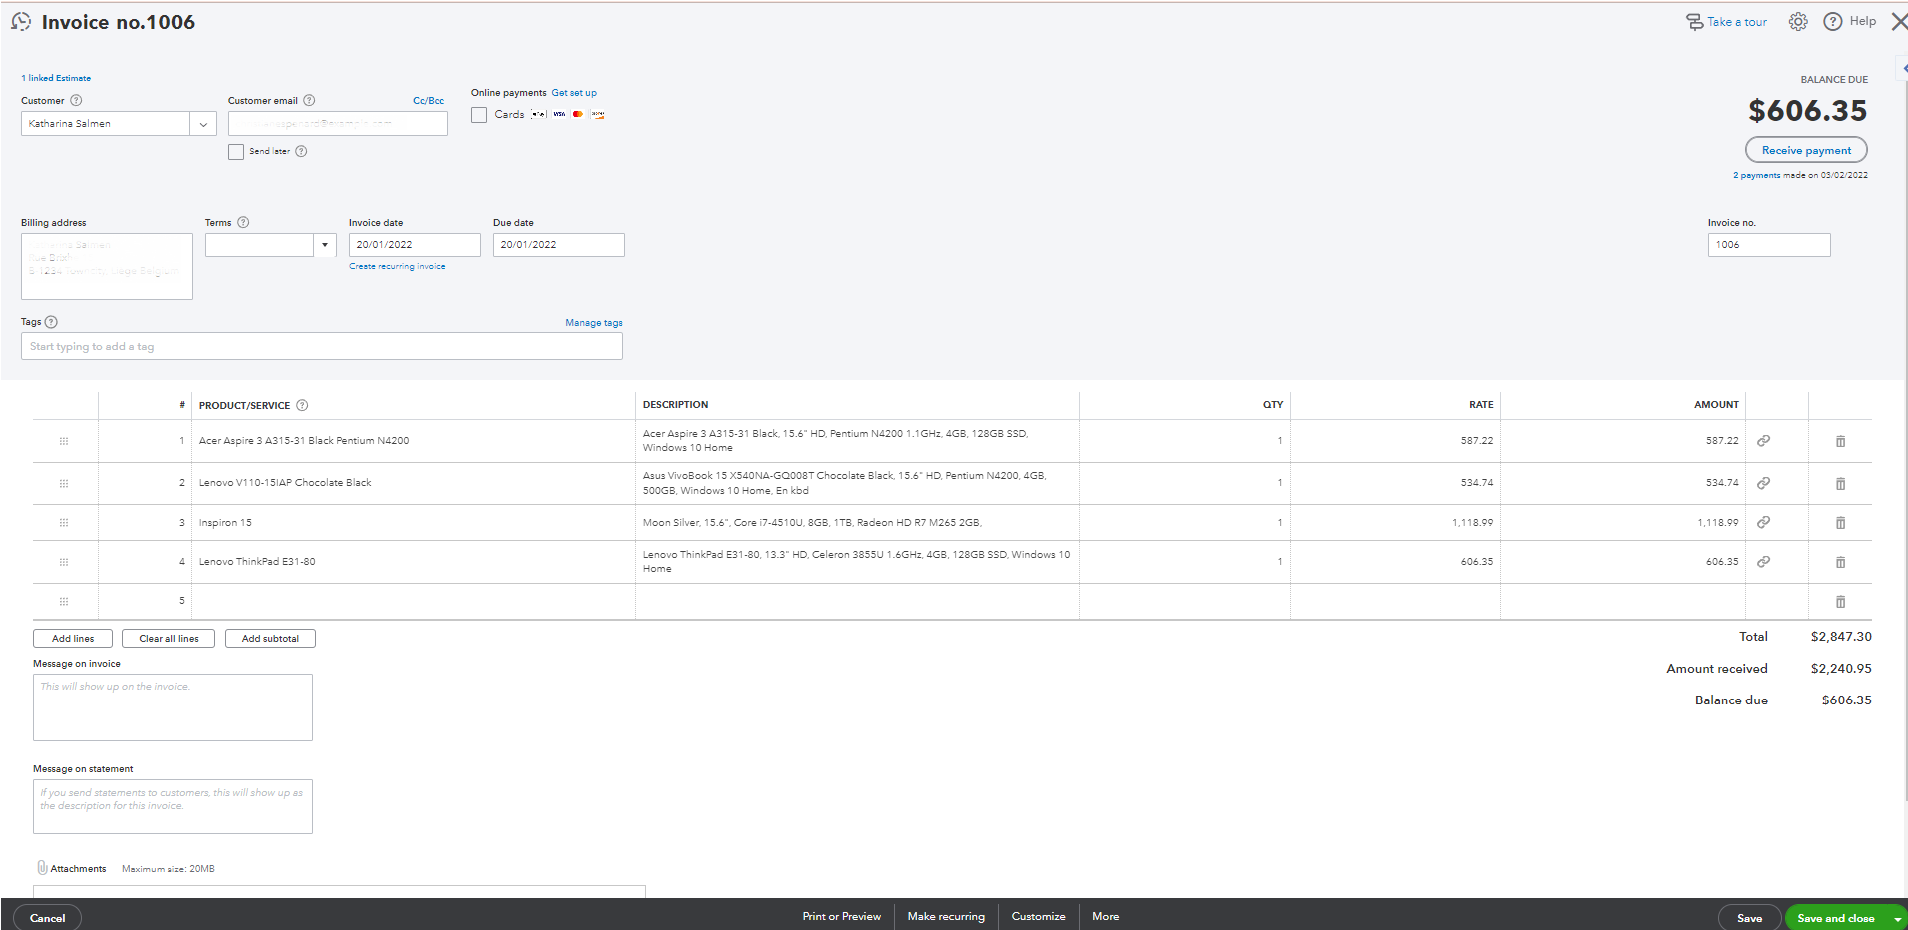Open the More menu in the footer
Viewport: 1908px width, 930px height.
click(1105, 916)
